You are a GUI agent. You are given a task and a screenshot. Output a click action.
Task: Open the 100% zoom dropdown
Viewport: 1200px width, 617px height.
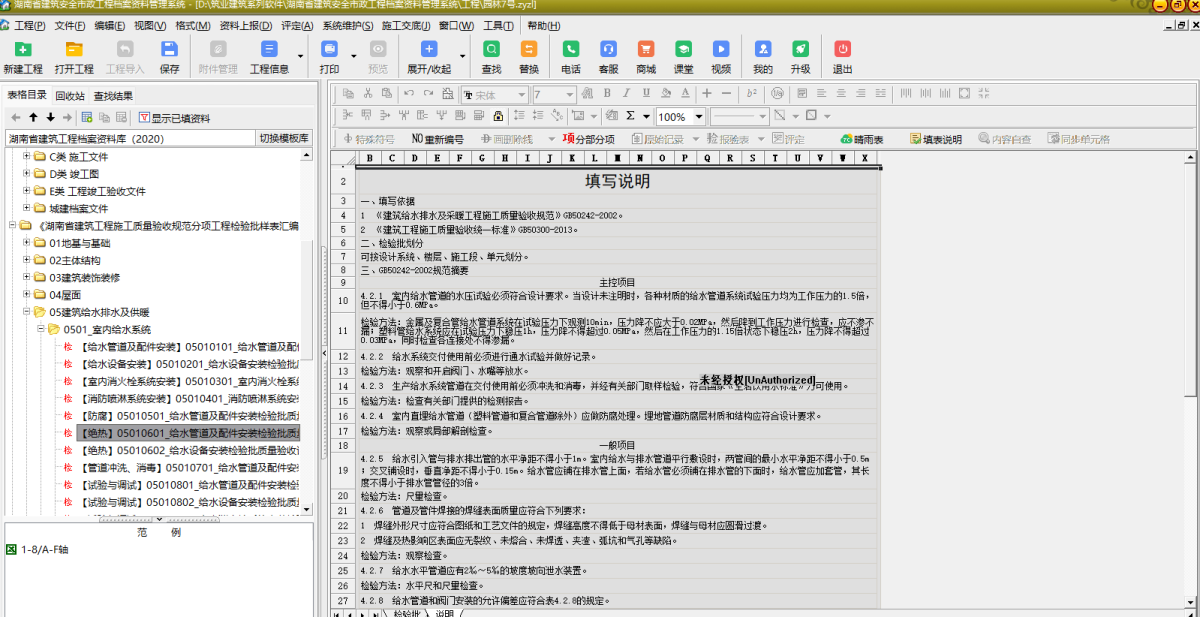700,117
